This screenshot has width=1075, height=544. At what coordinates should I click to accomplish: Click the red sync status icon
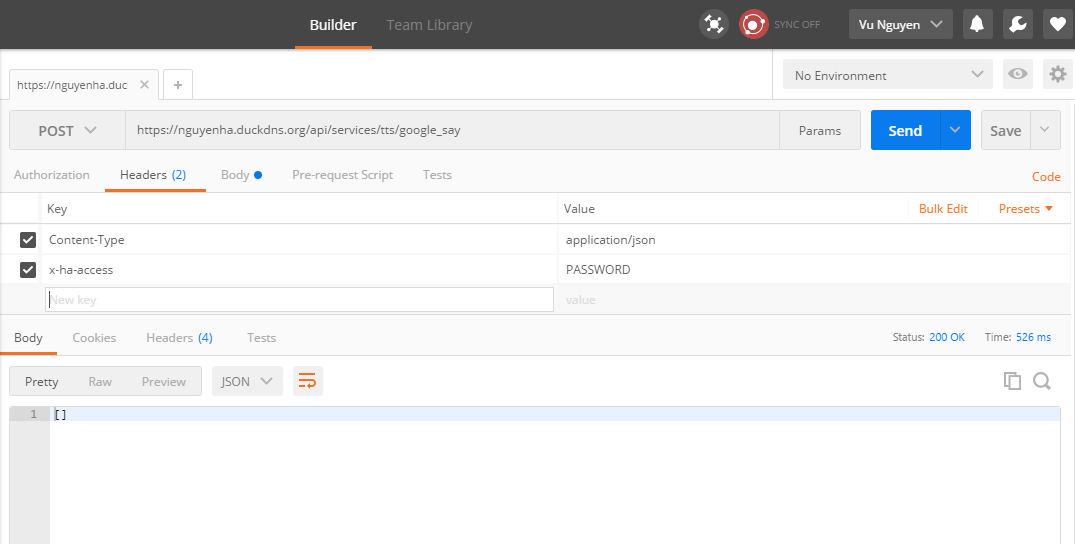tap(753, 25)
